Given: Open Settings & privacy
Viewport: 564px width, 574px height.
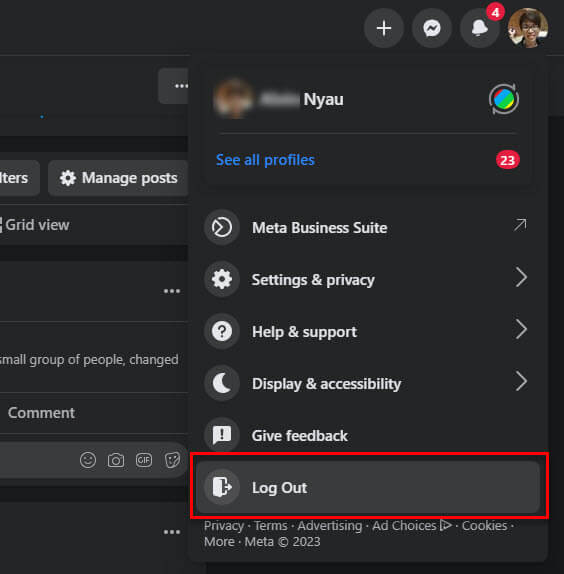Looking at the screenshot, I should pos(368,279).
